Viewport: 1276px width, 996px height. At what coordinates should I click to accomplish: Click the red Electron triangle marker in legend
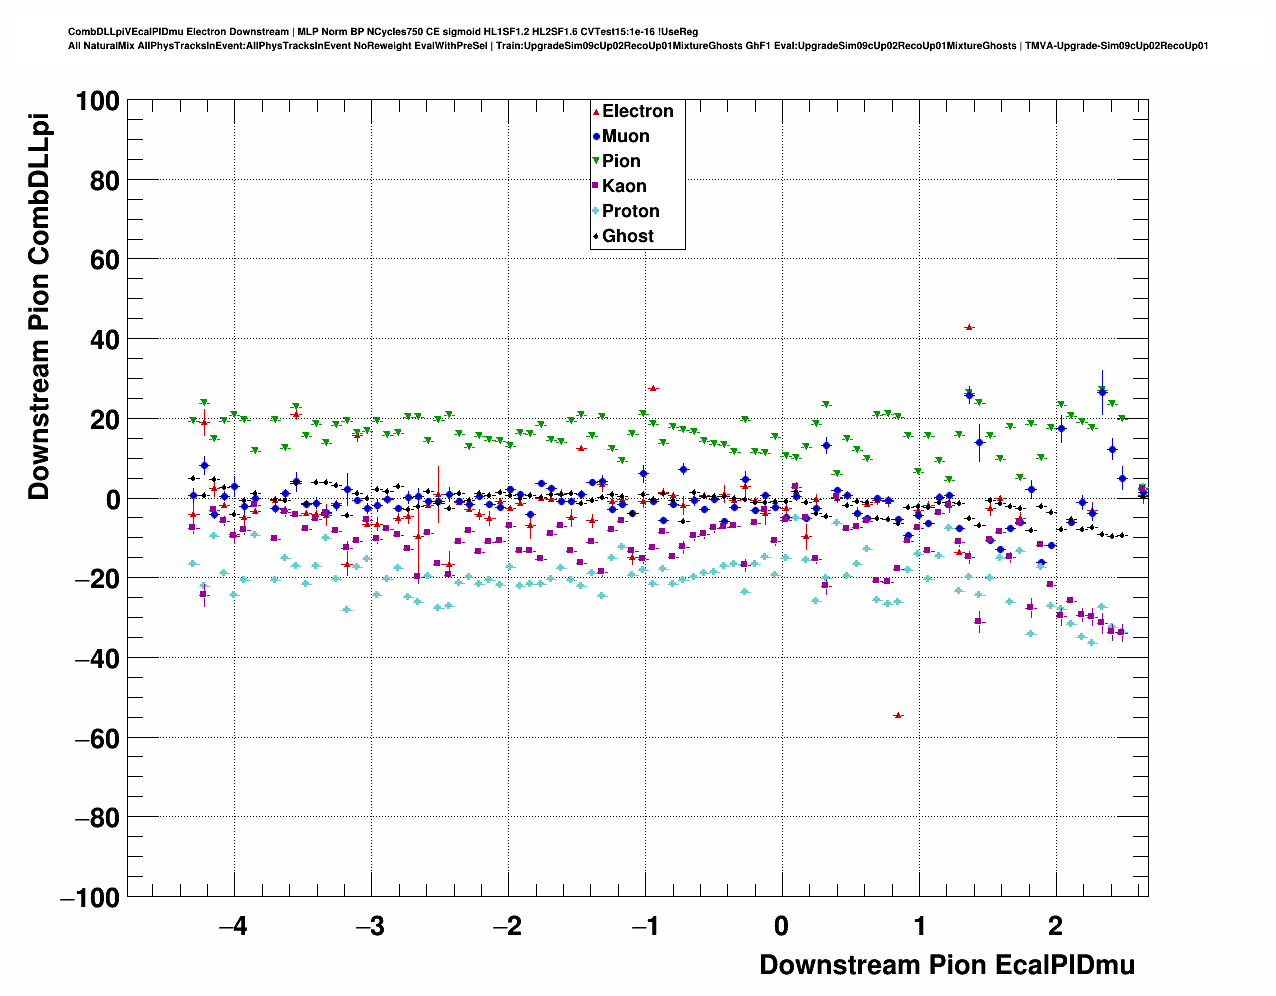point(596,111)
